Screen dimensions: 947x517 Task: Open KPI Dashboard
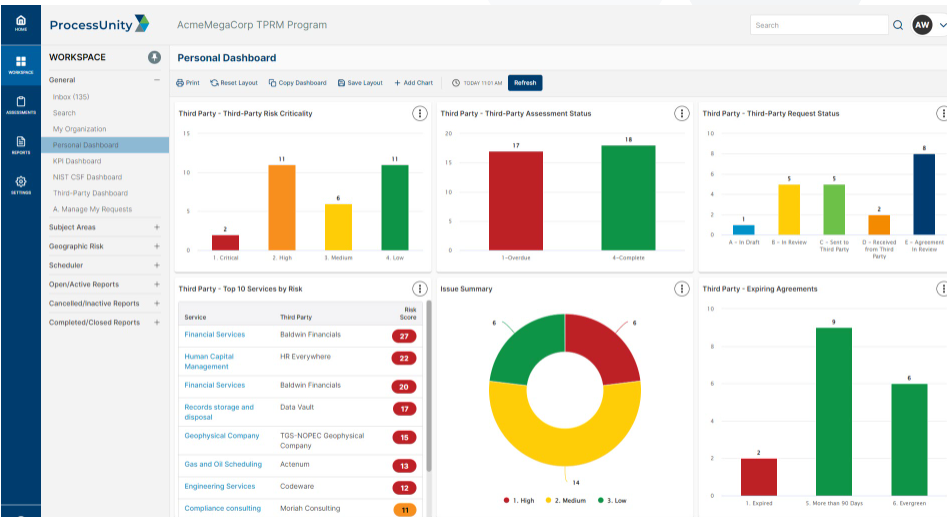coord(77,161)
